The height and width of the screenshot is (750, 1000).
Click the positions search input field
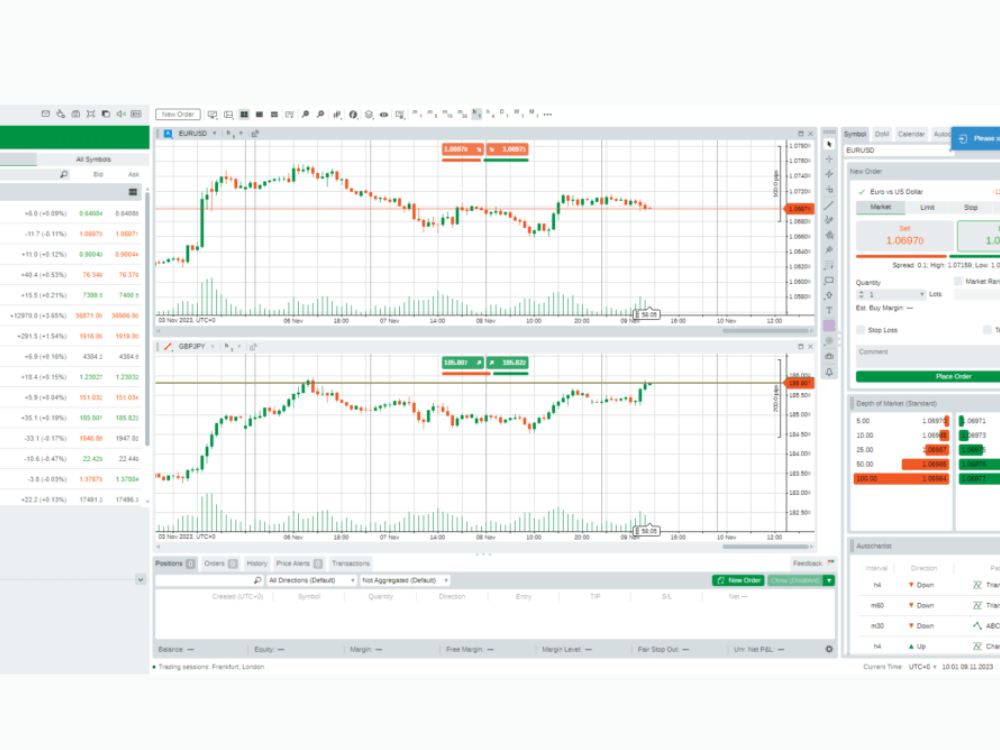[209, 580]
